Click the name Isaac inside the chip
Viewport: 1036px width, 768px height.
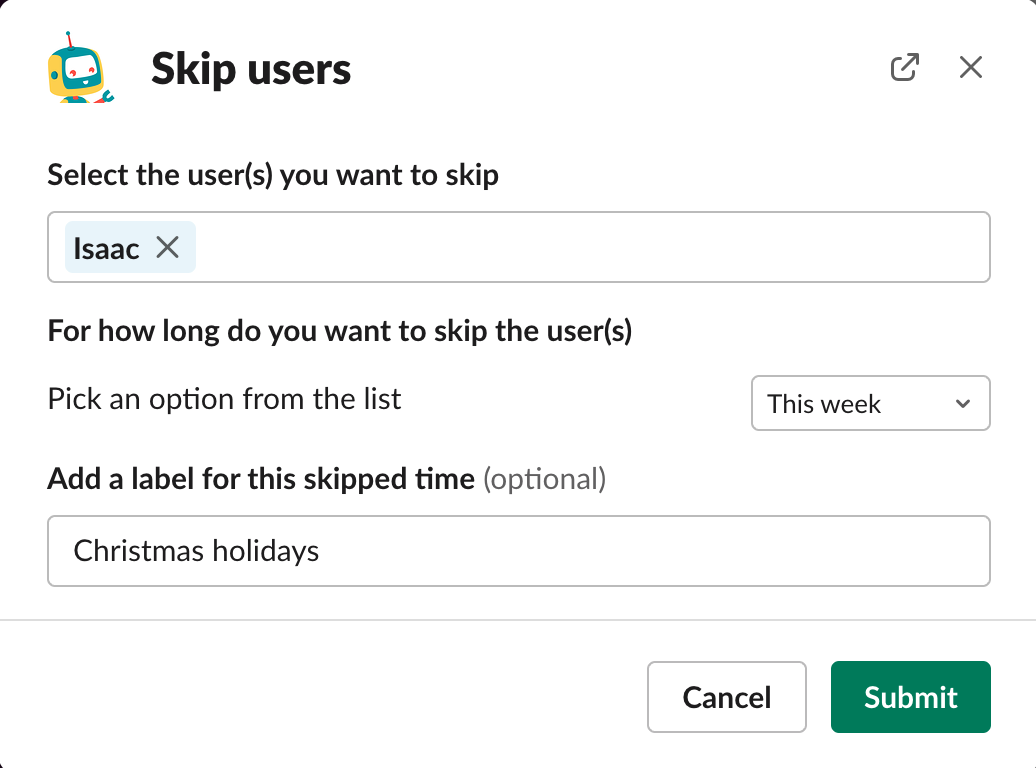click(106, 249)
